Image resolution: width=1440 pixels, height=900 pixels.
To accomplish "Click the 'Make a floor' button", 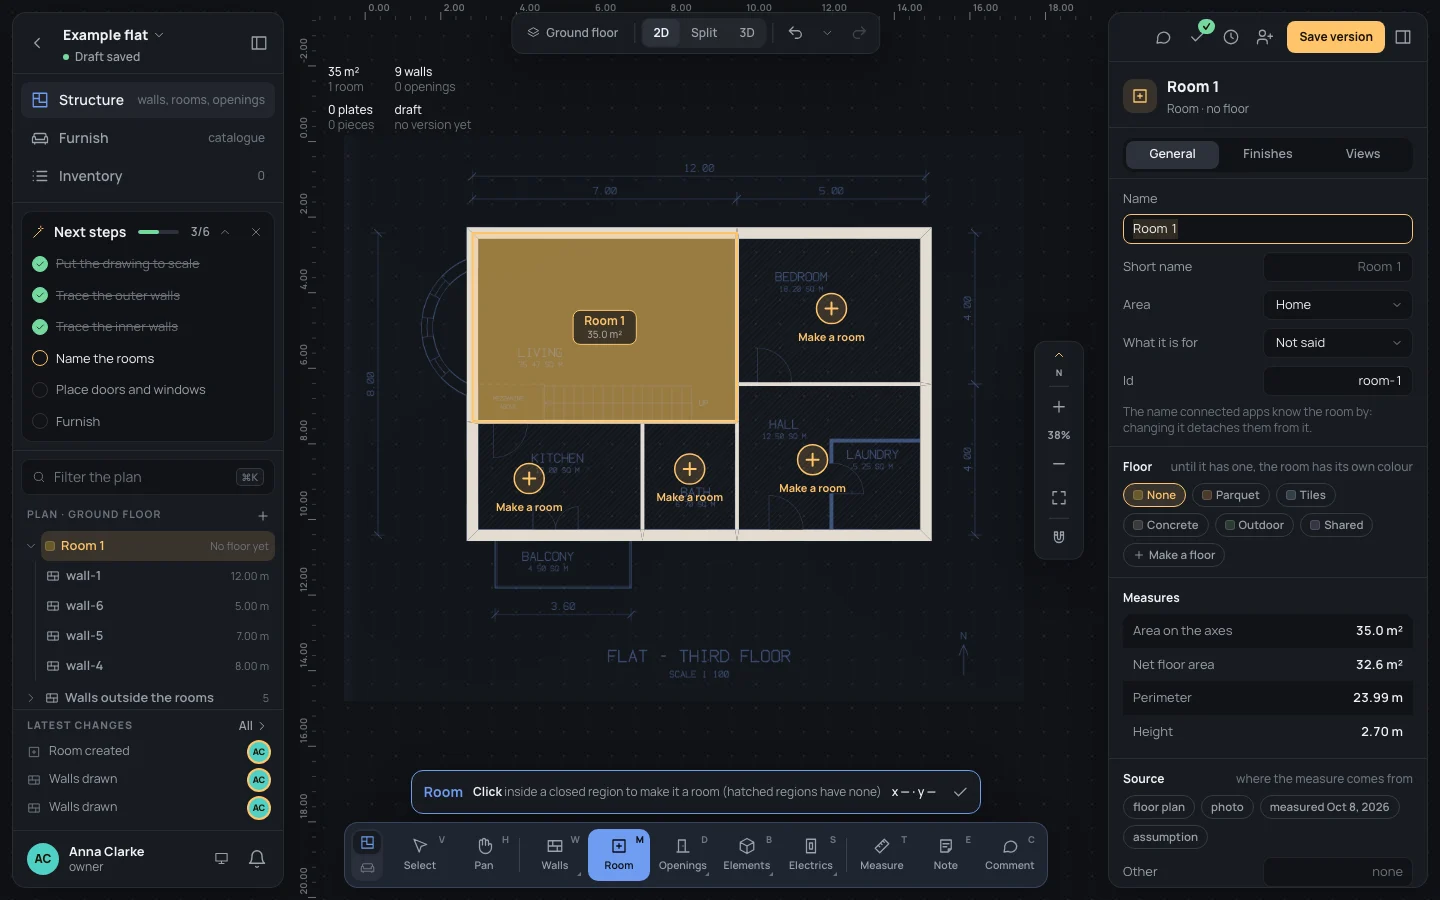I will (x=1174, y=555).
